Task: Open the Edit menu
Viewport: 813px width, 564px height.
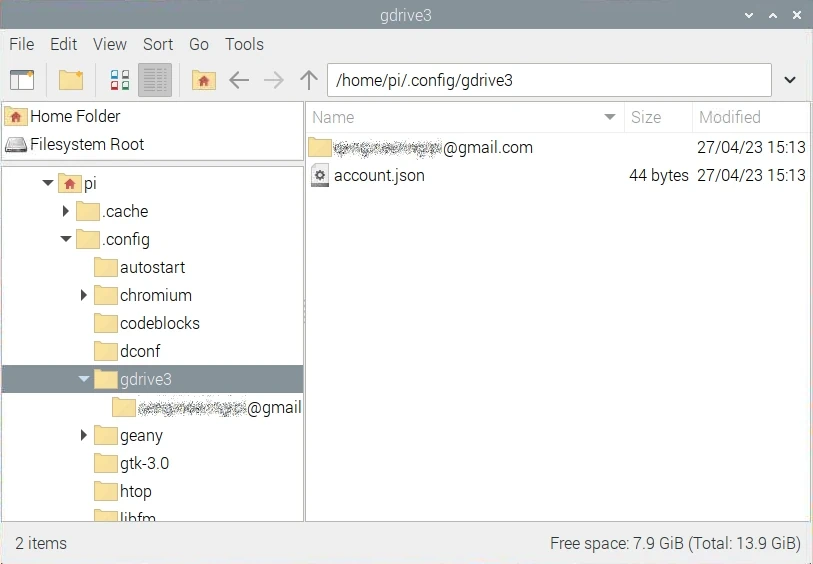Action: 63,44
